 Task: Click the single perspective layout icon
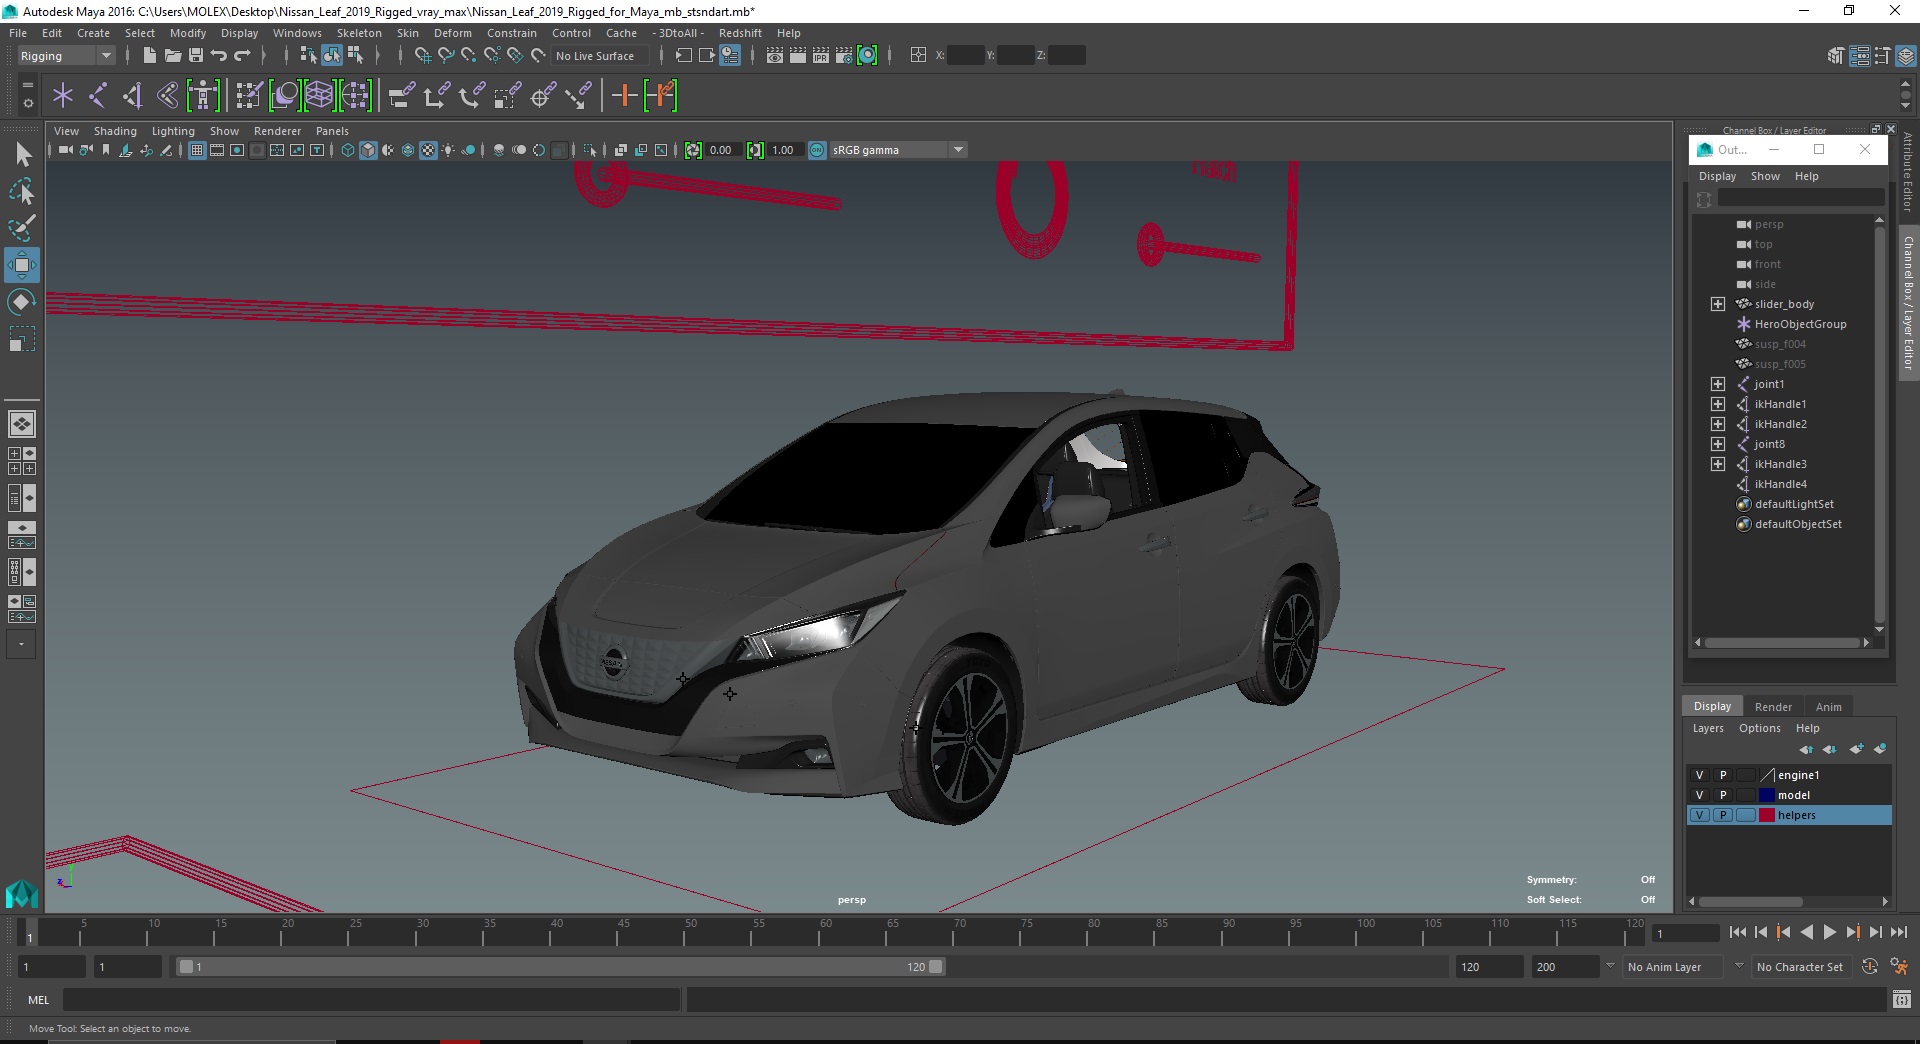22,424
